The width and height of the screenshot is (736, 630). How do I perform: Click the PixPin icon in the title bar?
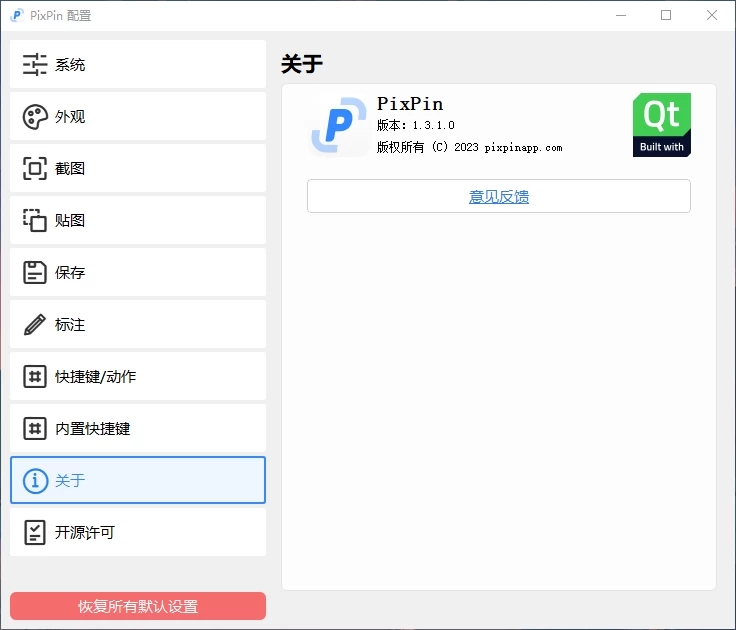[16, 15]
